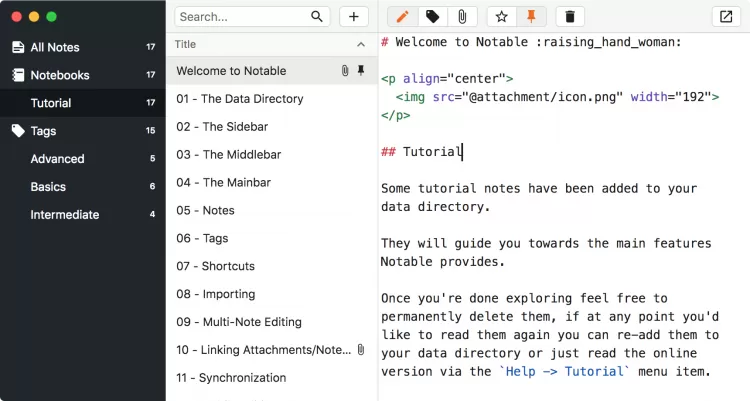Open the tags editor icon
Image resolution: width=750 pixels, height=401 pixels.
432,17
